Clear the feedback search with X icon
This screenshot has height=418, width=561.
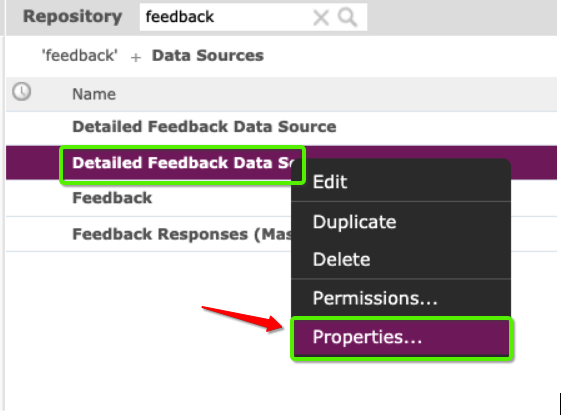(x=321, y=18)
